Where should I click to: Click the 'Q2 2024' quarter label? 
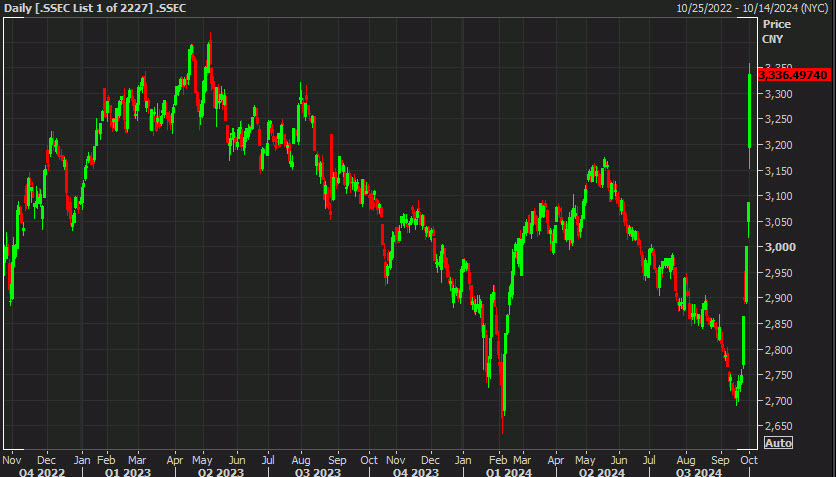pos(602,472)
